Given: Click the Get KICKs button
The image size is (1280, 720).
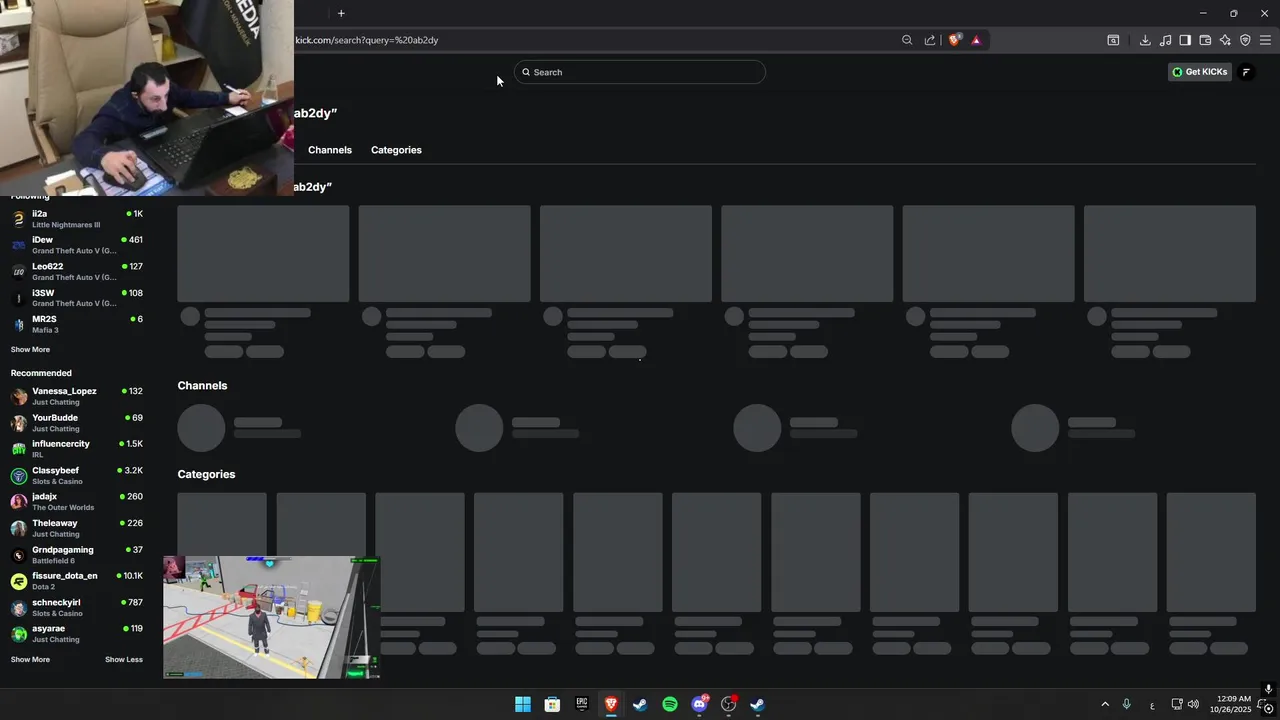Looking at the screenshot, I should [x=1199, y=72].
